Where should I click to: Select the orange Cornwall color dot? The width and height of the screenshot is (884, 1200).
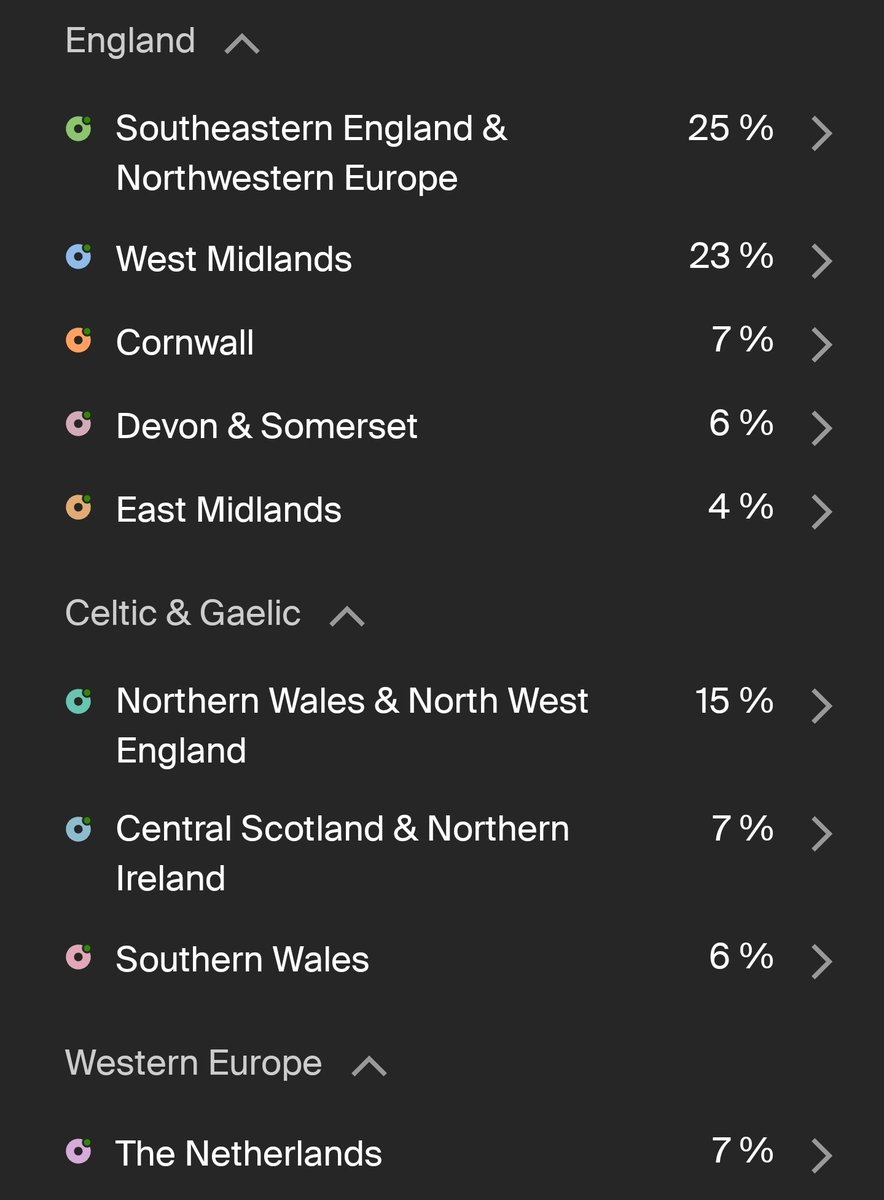pyautogui.click(x=79, y=340)
